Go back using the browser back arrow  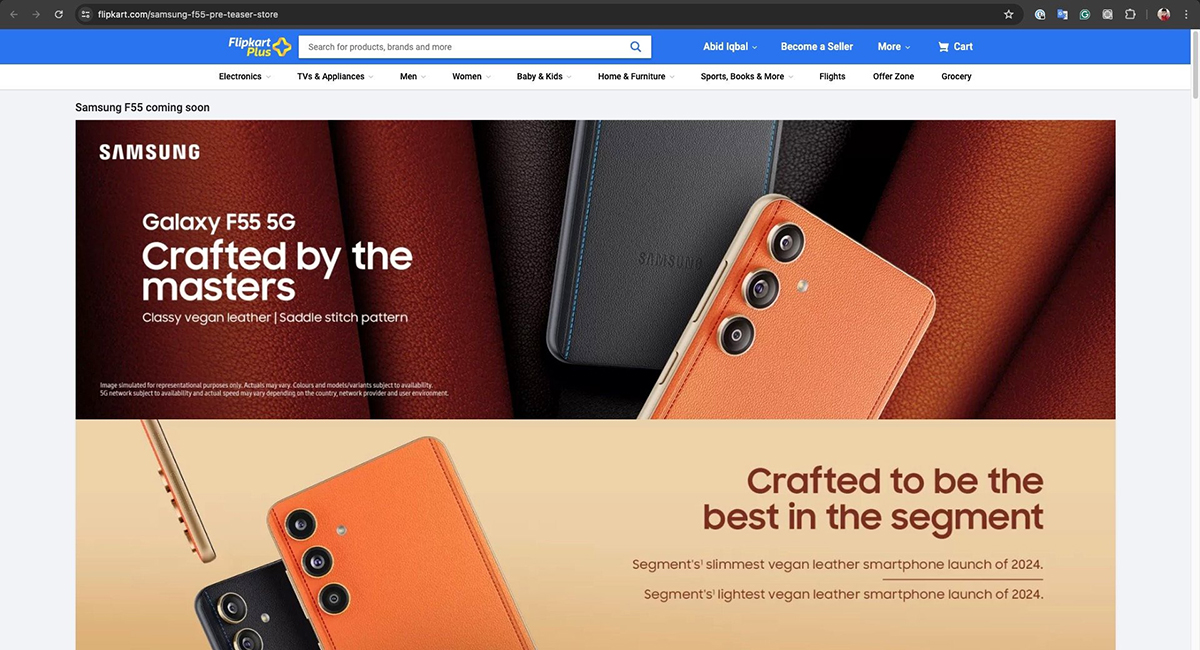pyautogui.click(x=14, y=14)
